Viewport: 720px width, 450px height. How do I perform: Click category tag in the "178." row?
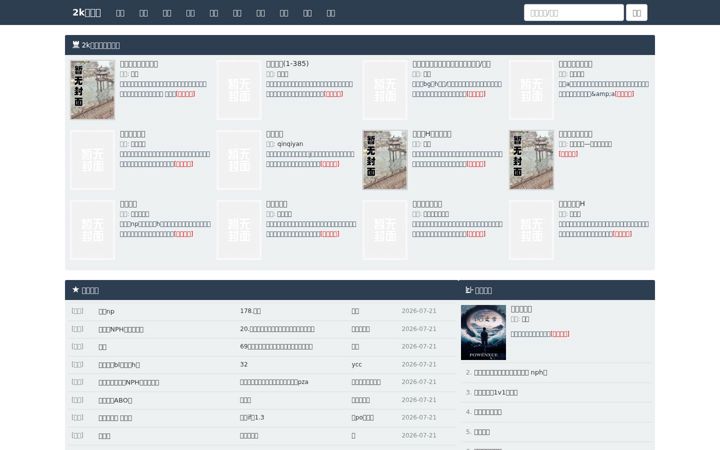[78, 311]
